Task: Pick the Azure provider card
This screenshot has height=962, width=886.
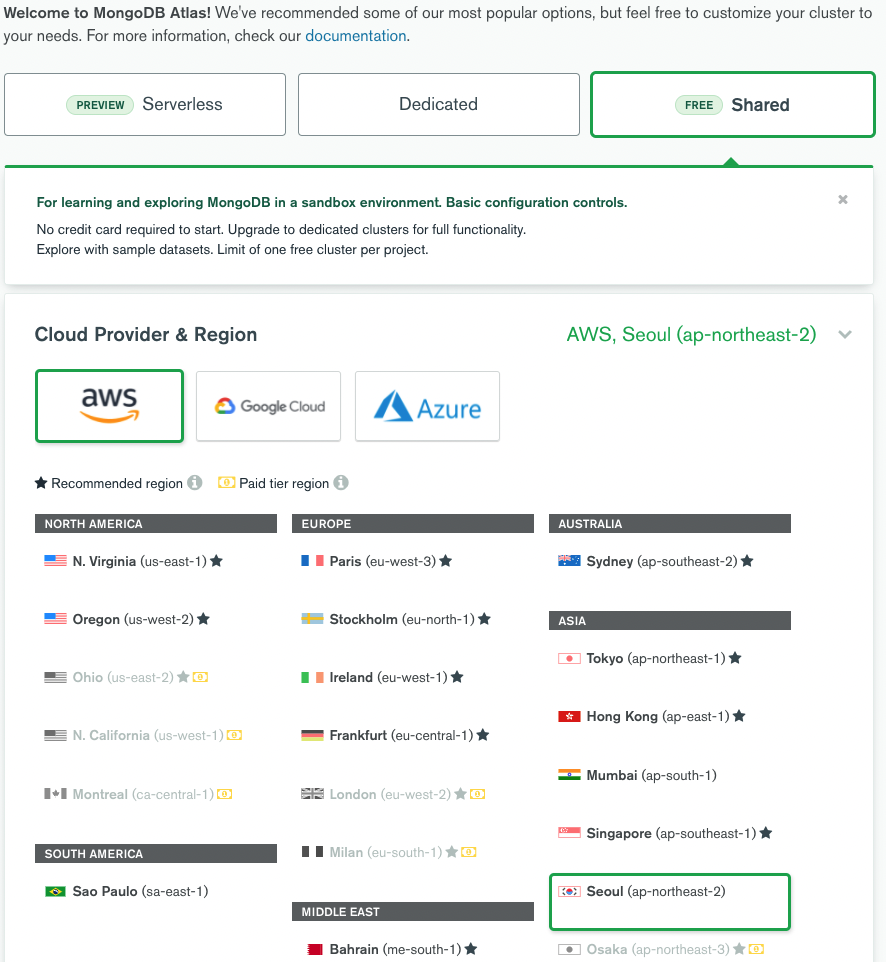Action: (427, 406)
